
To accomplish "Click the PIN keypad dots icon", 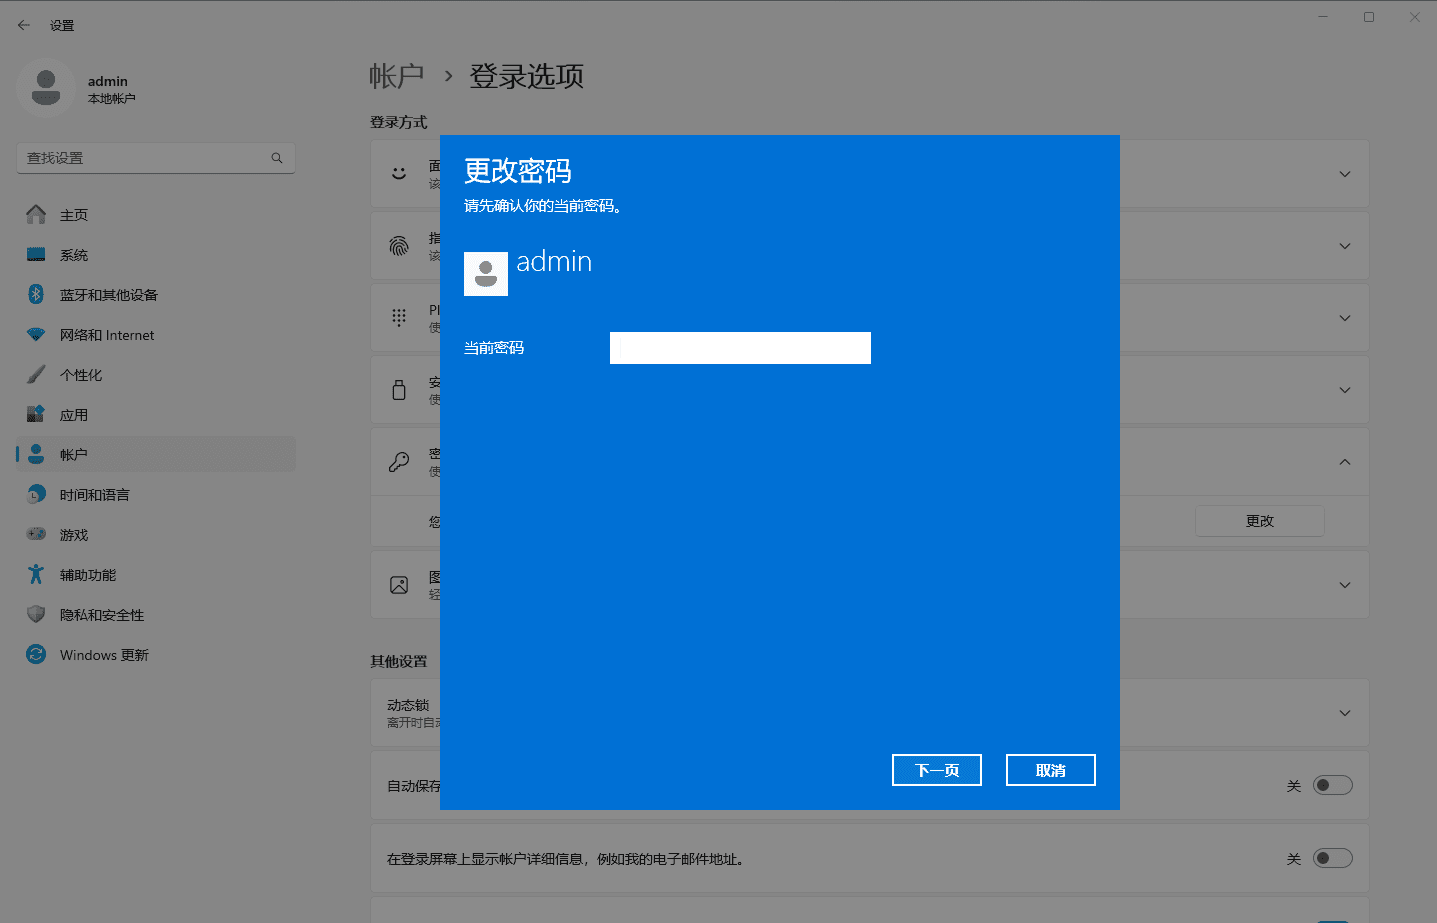I will [399, 317].
